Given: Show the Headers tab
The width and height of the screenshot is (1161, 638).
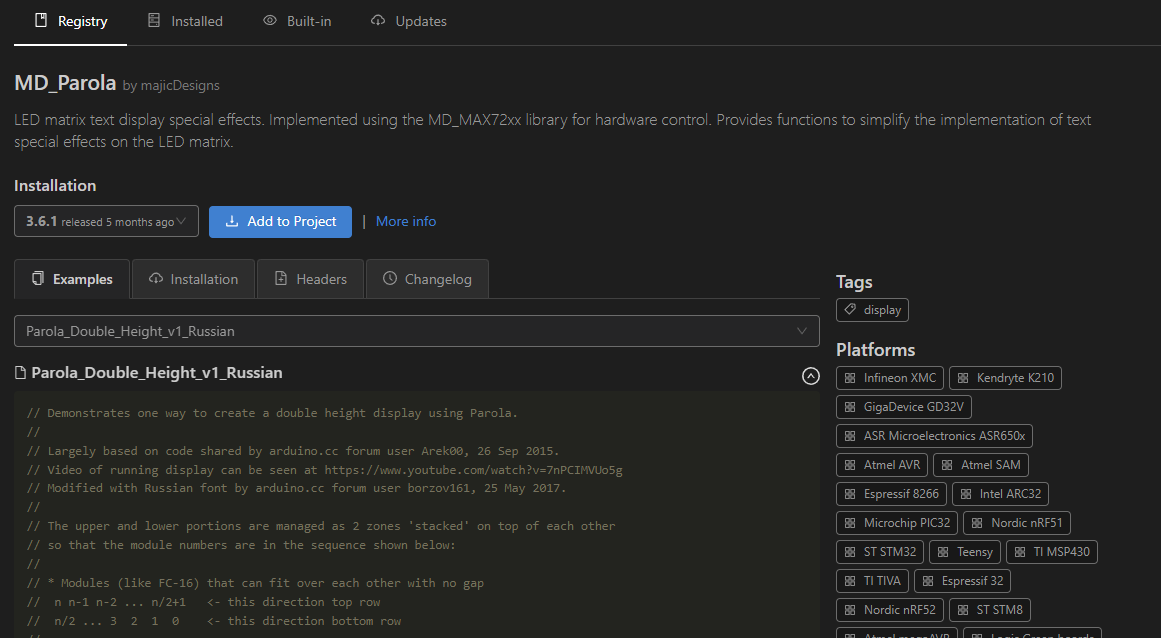Looking at the screenshot, I should click(x=311, y=279).
